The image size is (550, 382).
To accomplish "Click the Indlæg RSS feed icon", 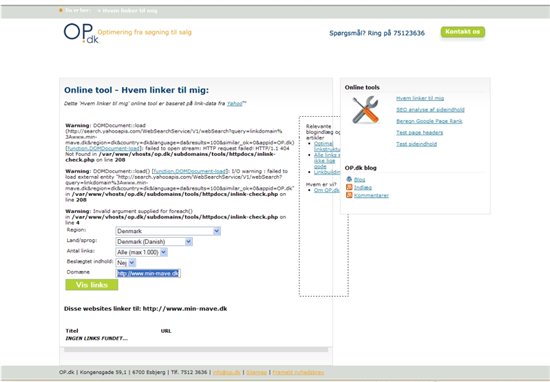I will [x=349, y=187].
